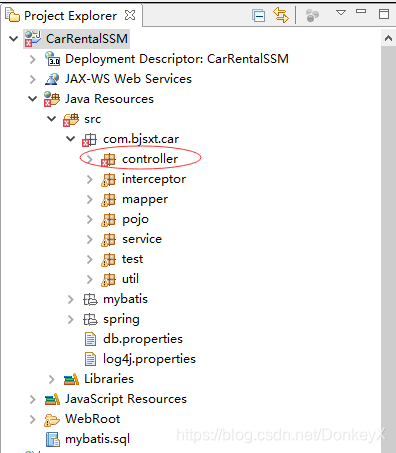The height and width of the screenshot is (453, 396).
Task: Click the WebRoot folder icon
Action: [52, 420]
